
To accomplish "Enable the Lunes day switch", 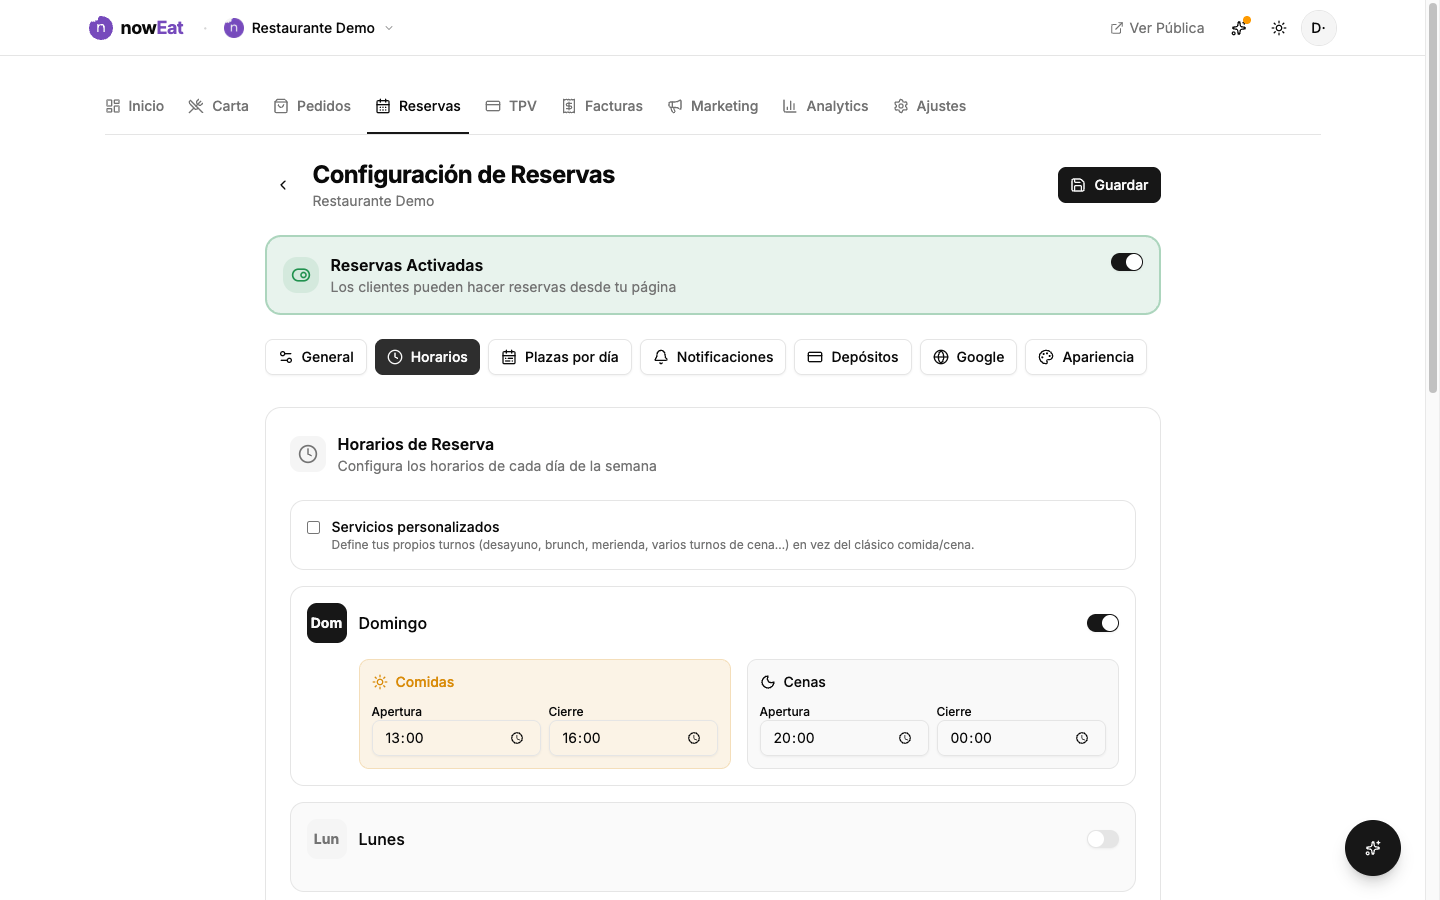I will click(x=1103, y=839).
